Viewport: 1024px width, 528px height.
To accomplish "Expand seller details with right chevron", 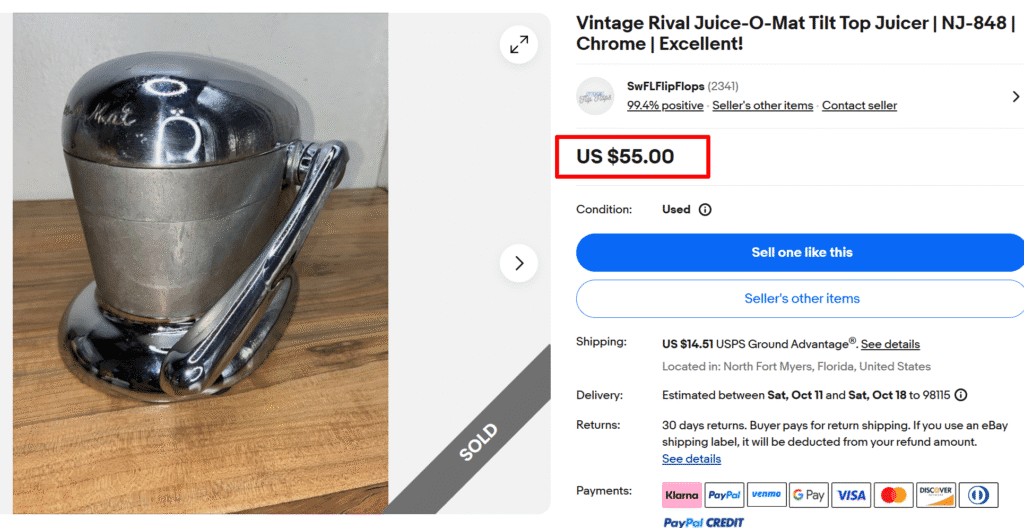I will [x=1016, y=96].
